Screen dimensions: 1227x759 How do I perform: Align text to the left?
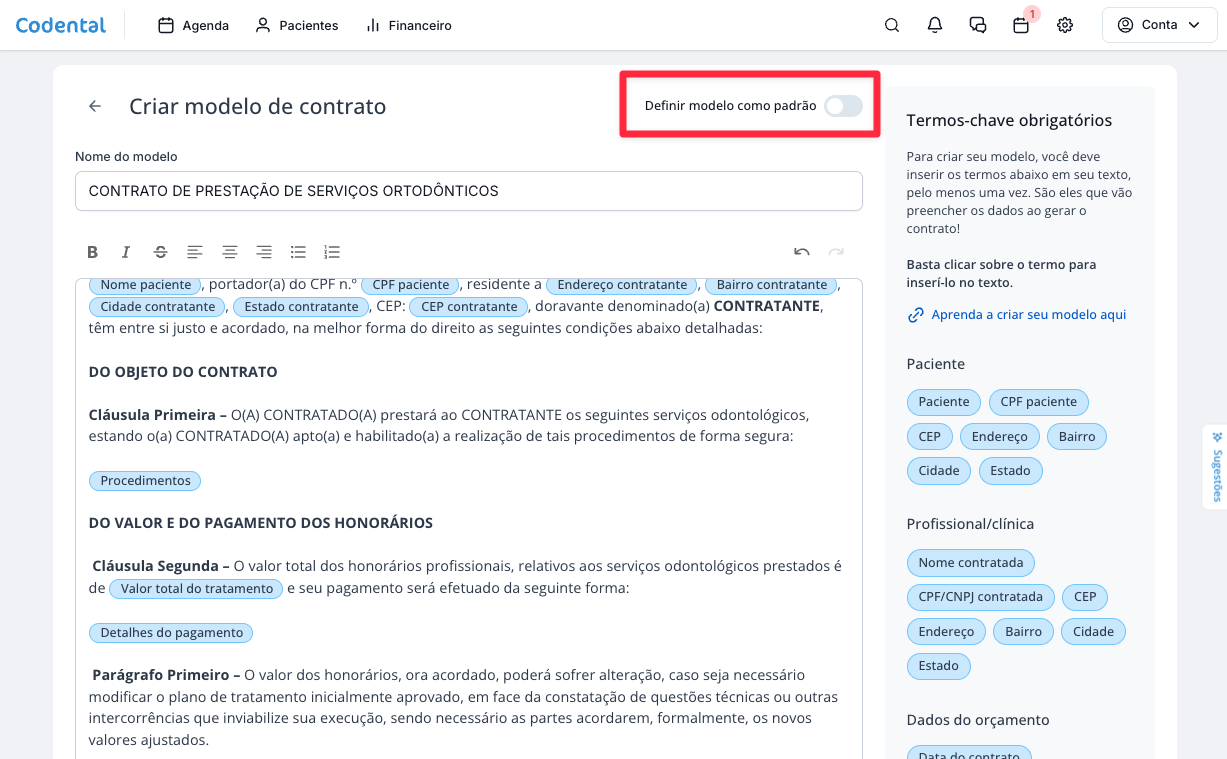pos(195,252)
